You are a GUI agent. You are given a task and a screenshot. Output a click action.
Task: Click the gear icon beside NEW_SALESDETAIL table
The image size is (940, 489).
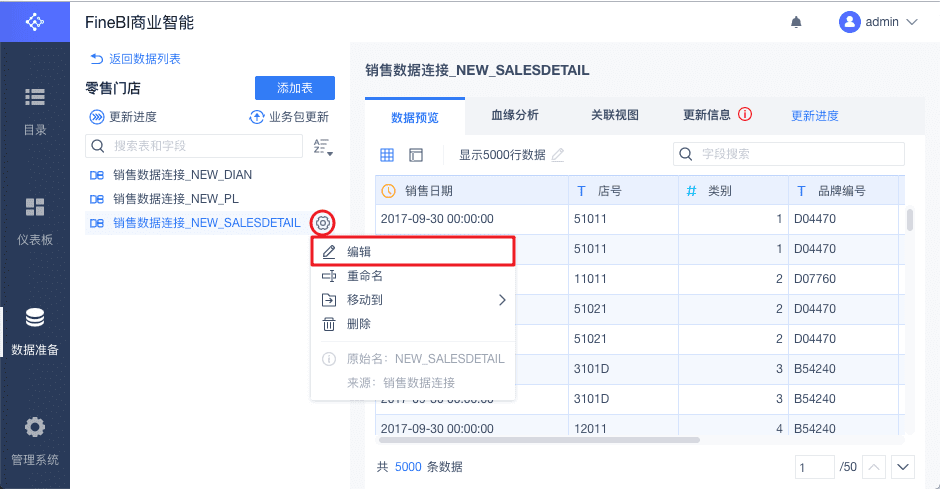point(323,223)
